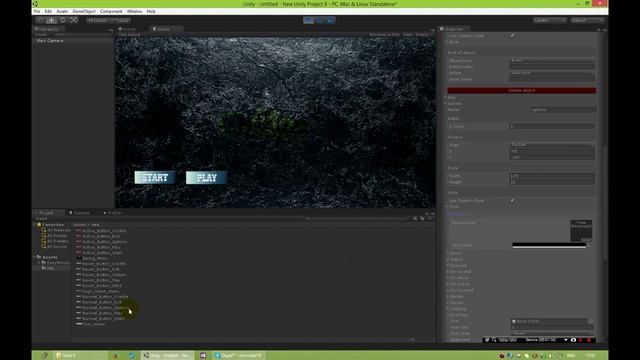Select the Scale tool in the toolbar
This screenshot has width=640, height=360.
(73, 20)
